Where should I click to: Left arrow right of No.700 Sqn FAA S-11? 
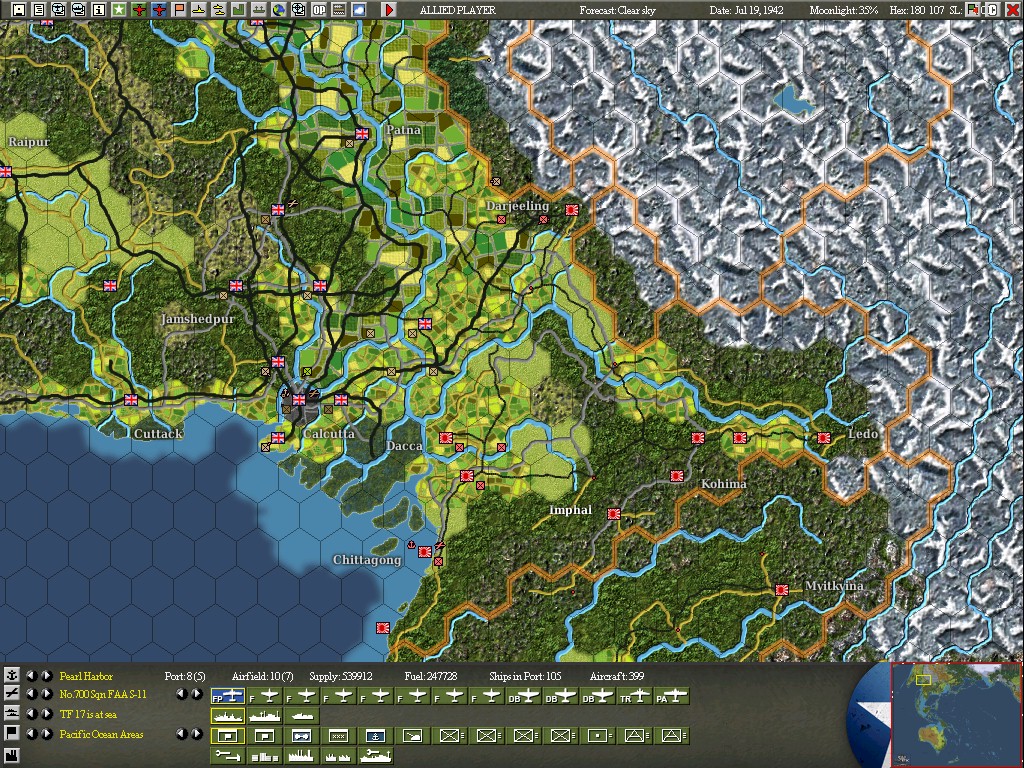click(182, 694)
